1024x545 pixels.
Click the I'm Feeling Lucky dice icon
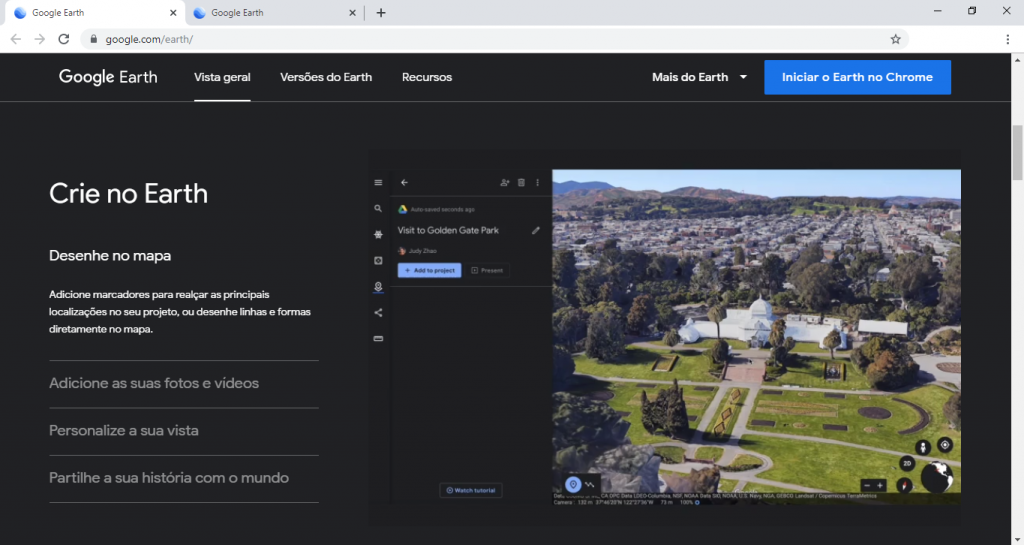(378, 260)
